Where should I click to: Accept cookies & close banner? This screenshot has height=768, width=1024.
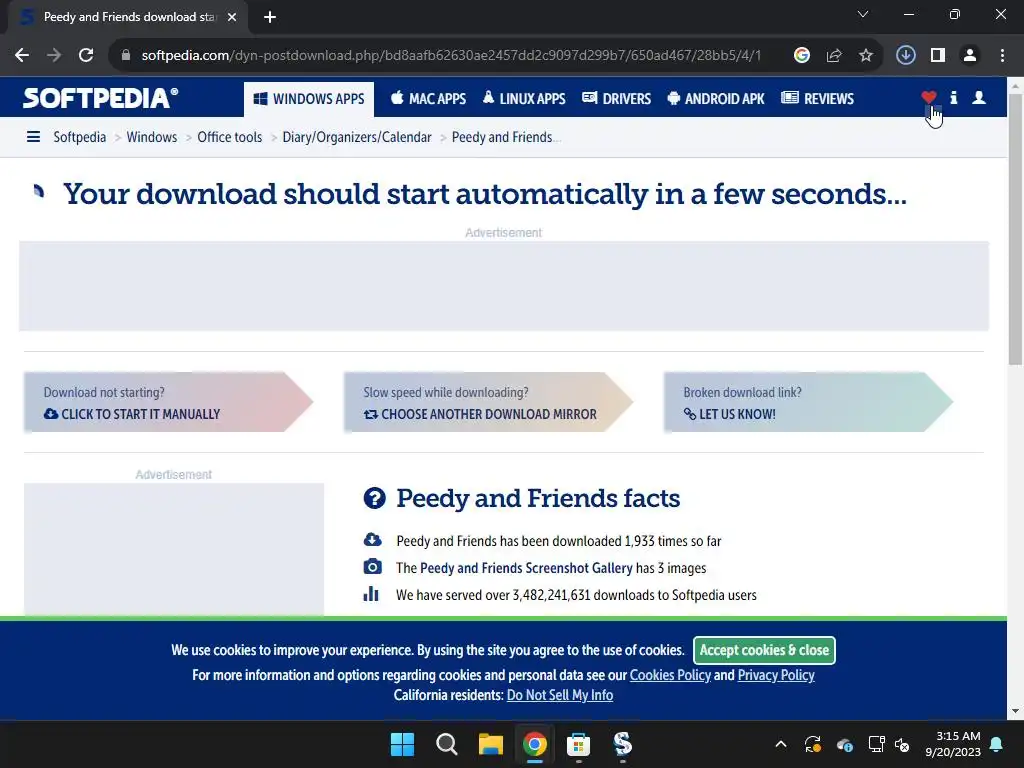[764, 650]
